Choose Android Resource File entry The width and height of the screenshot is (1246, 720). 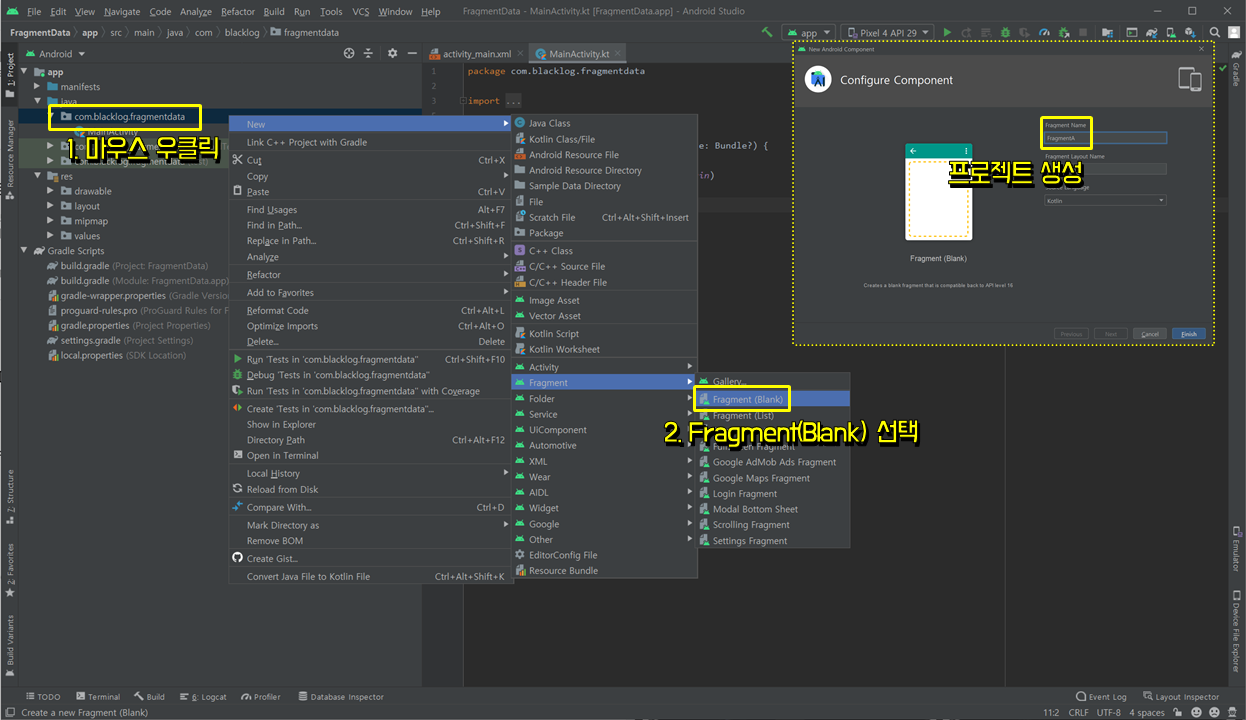click(604, 155)
